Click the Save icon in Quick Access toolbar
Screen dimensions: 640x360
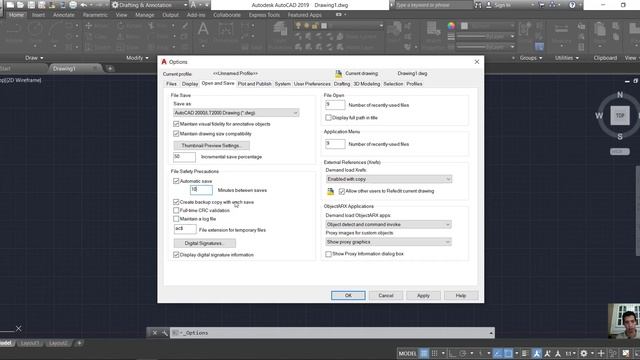coord(31,5)
